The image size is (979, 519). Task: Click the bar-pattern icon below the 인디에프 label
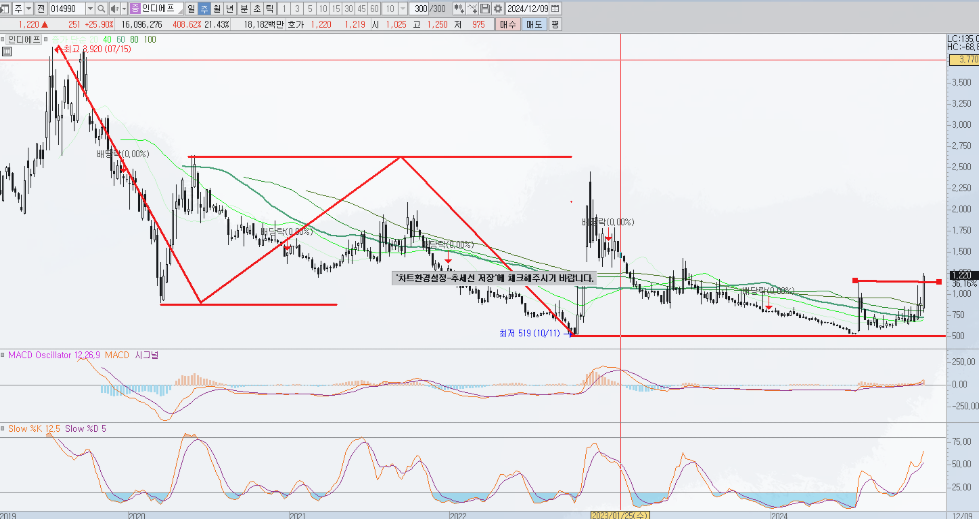(6, 52)
